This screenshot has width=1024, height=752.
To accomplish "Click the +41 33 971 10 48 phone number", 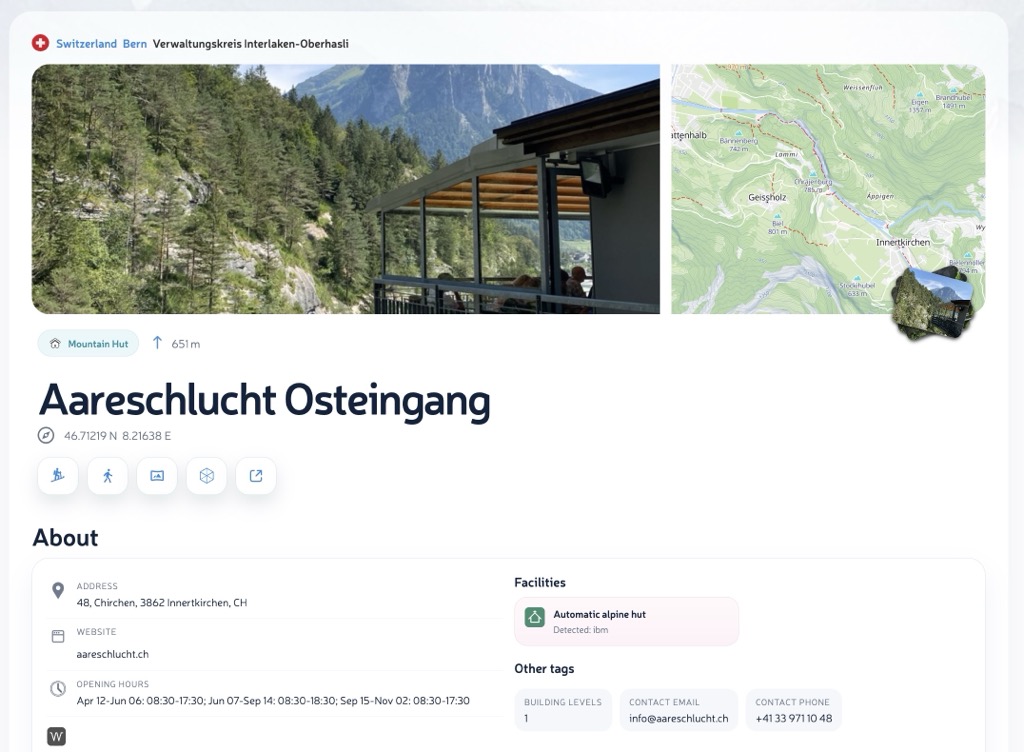I will point(793,718).
